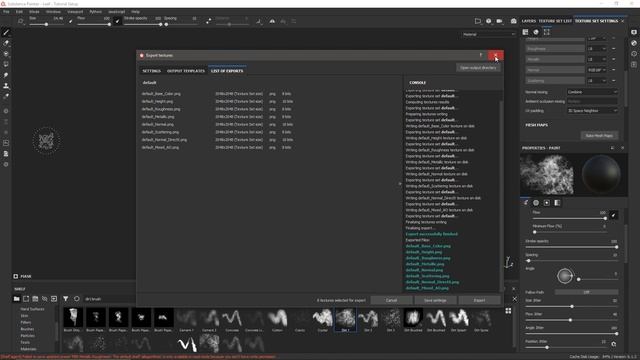Open UV padding 3D Space Neighbor dropdown
Viewport: 640px width, 360px height.
[592, 111]
